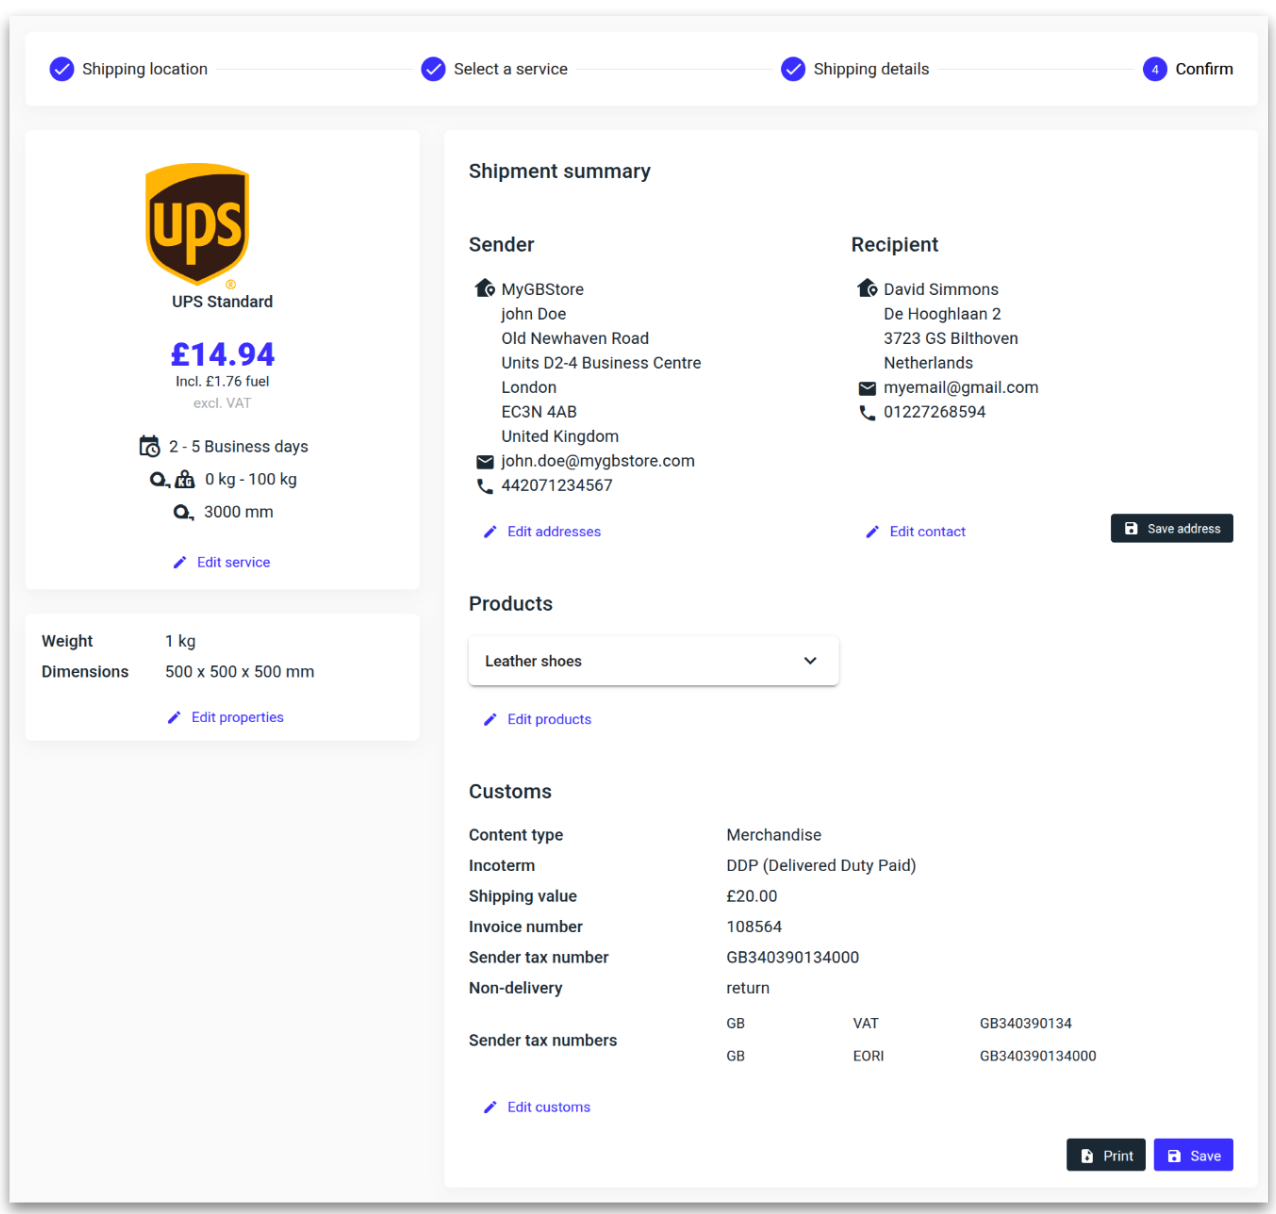
Task: Click the pencil icon beside Edit service
Action: (x=180, y=563)
